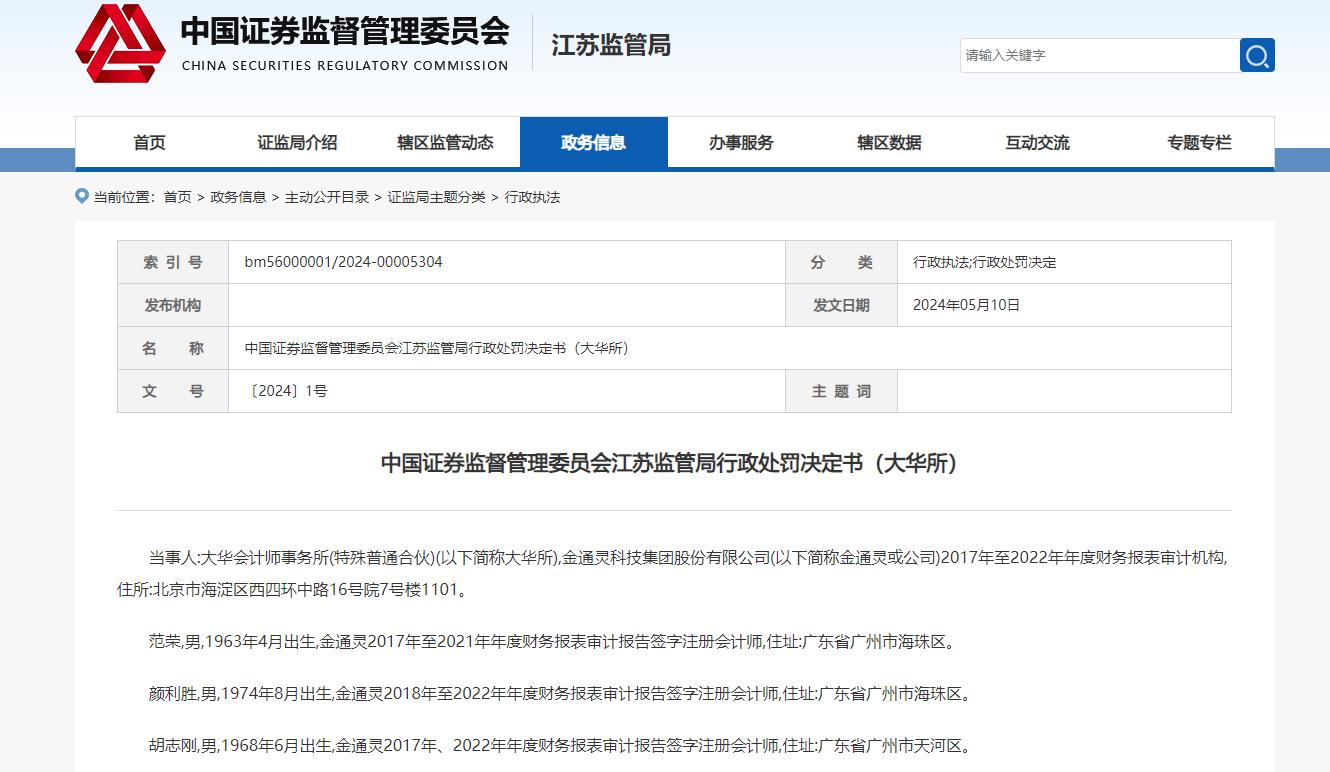This screenshot has width=1330, height=772.
Task: Open 证监局主题分类 breadcrumb link
Action: (x=437, y=197)
